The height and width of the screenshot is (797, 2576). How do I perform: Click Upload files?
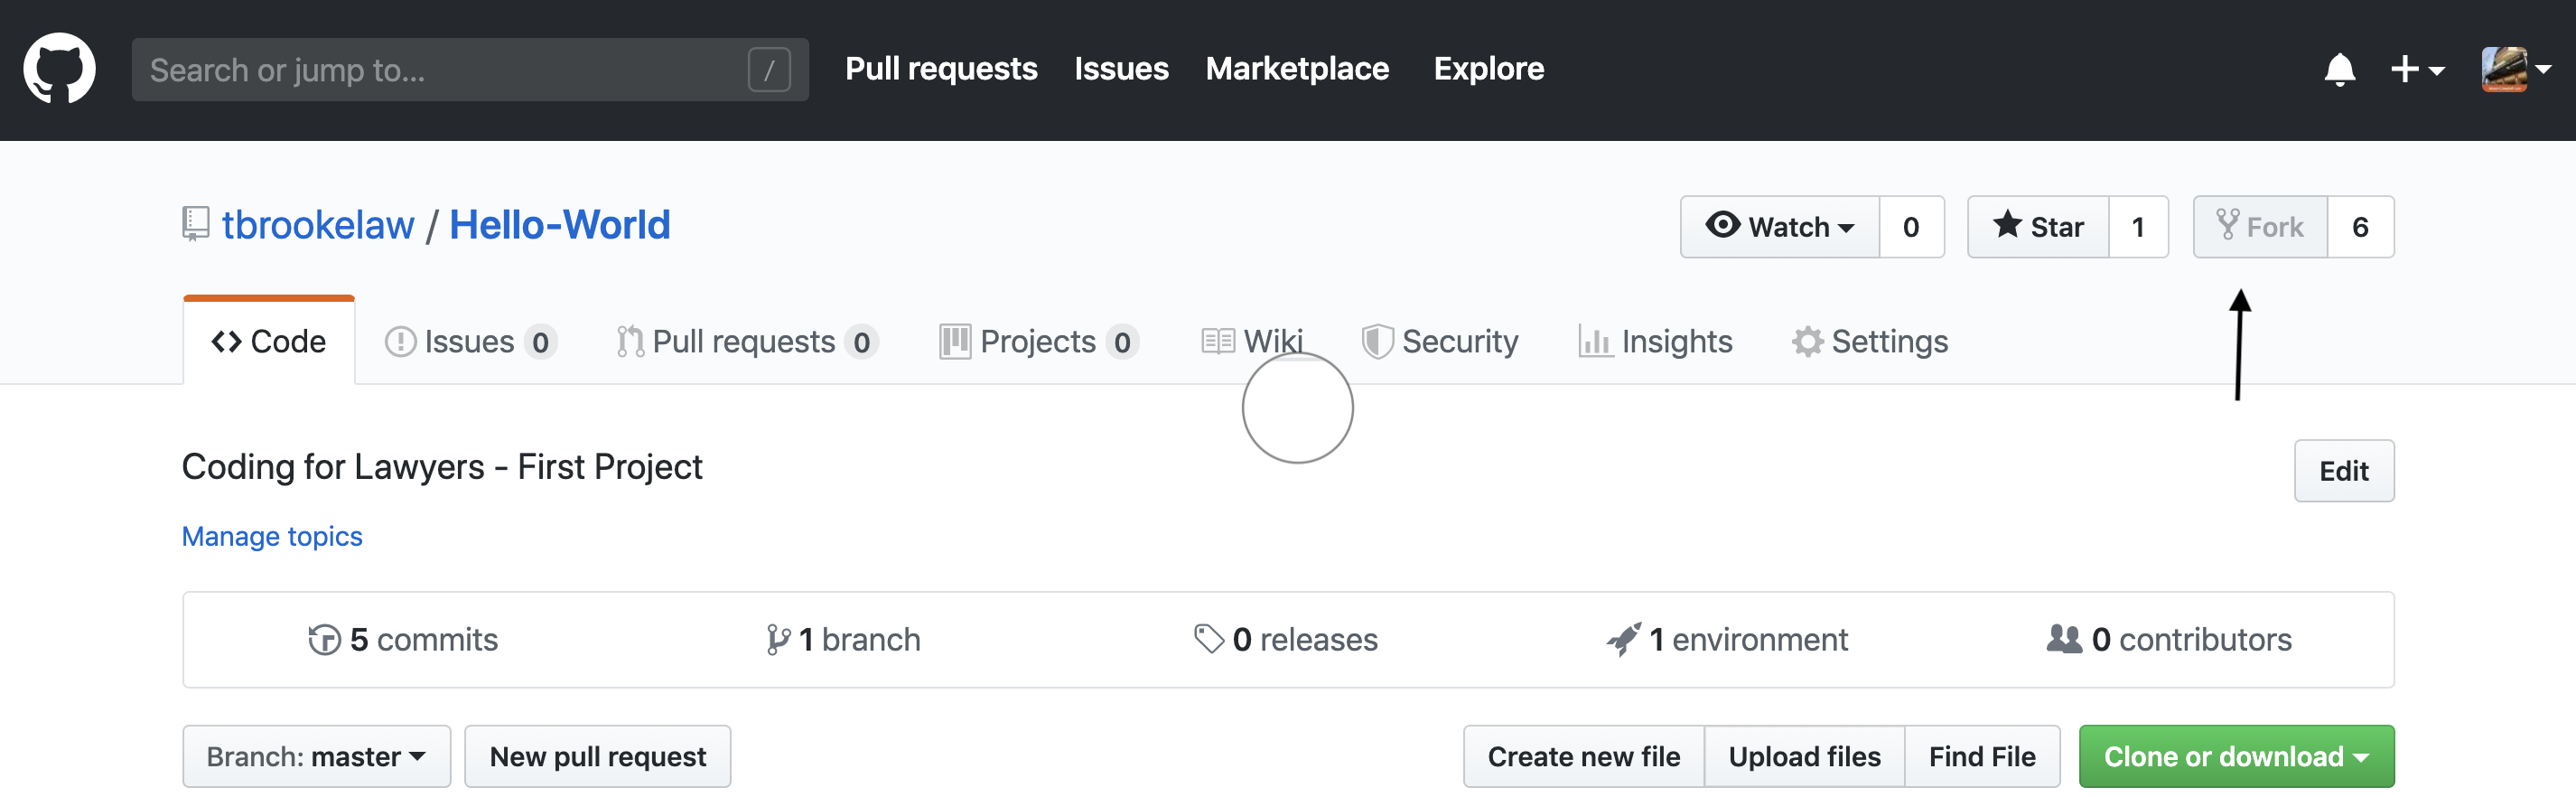pos(1804,757)
